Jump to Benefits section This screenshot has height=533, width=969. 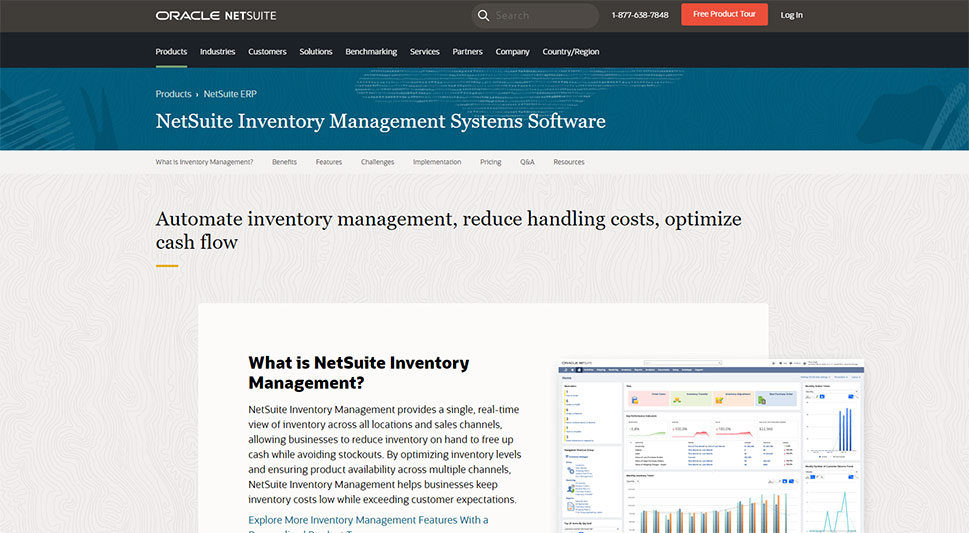click(x=284, y=162)
